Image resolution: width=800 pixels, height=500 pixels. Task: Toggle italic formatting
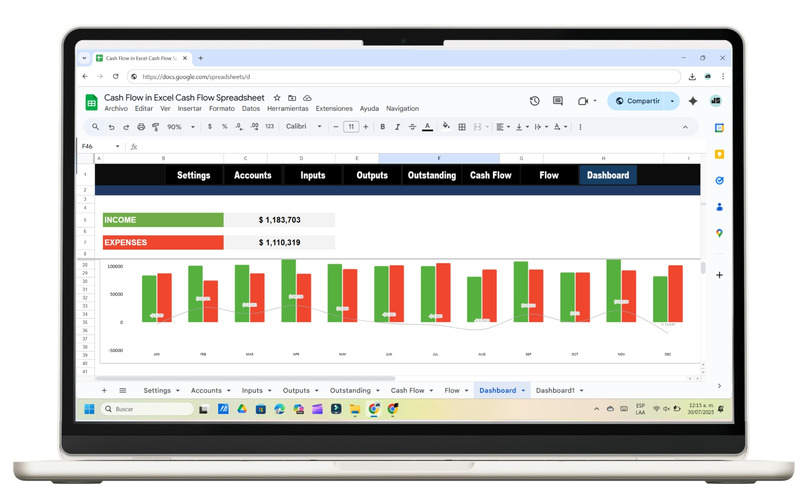coord(397,127)
